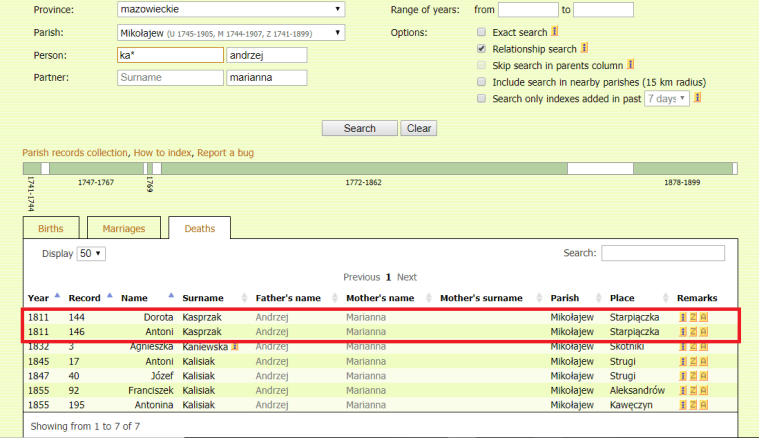759x438 pixels.
Task: Click the 'Z' remarks icon for Józef Kalisiak
Action: pyautogui.click(x=693, y=375)
